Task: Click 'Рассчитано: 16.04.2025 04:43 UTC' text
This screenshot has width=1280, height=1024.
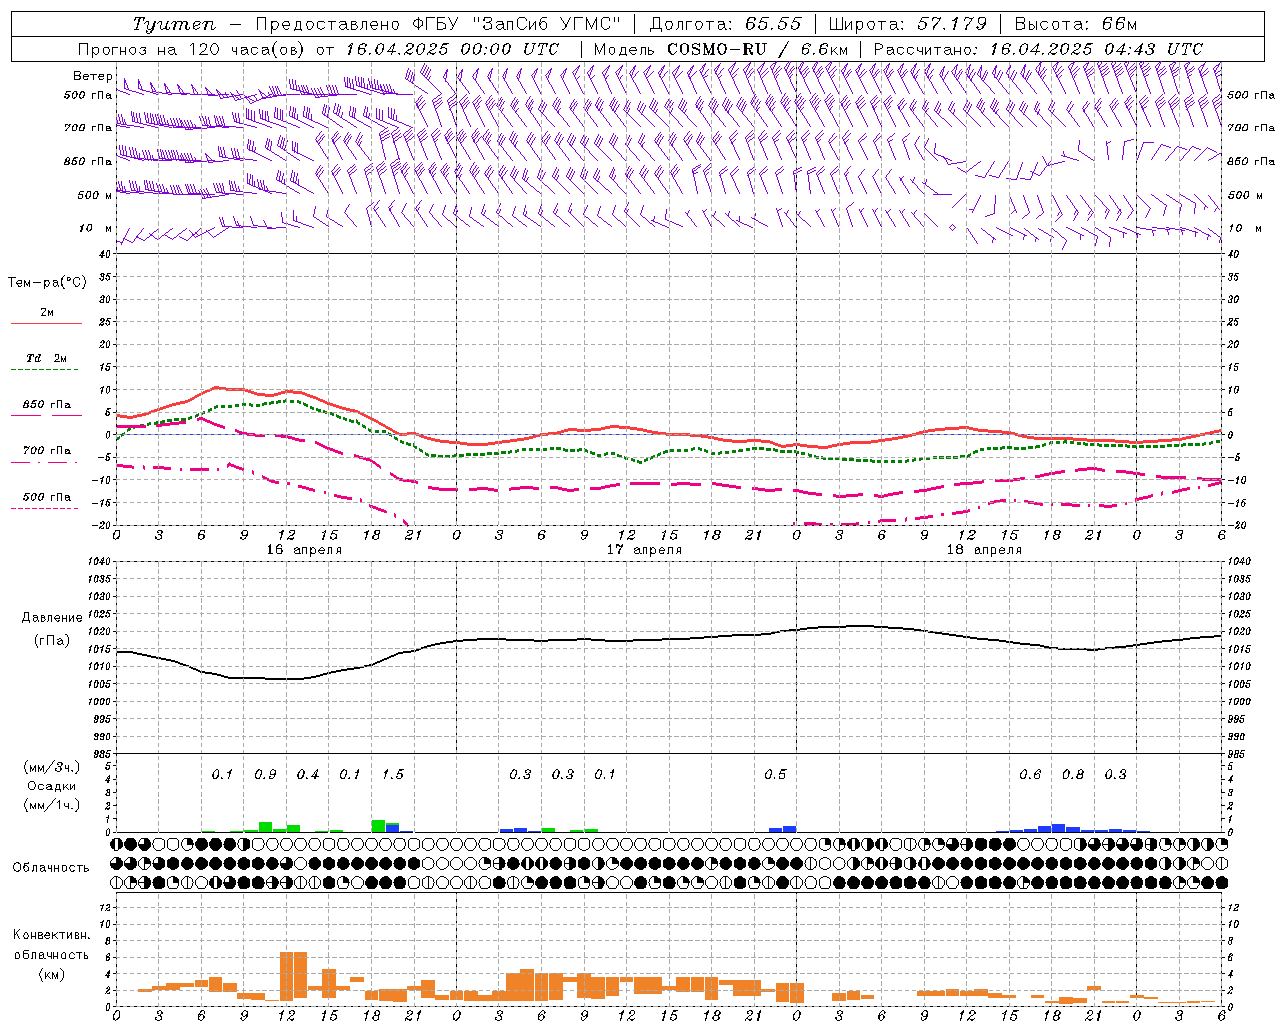Action: [1038, 49]
